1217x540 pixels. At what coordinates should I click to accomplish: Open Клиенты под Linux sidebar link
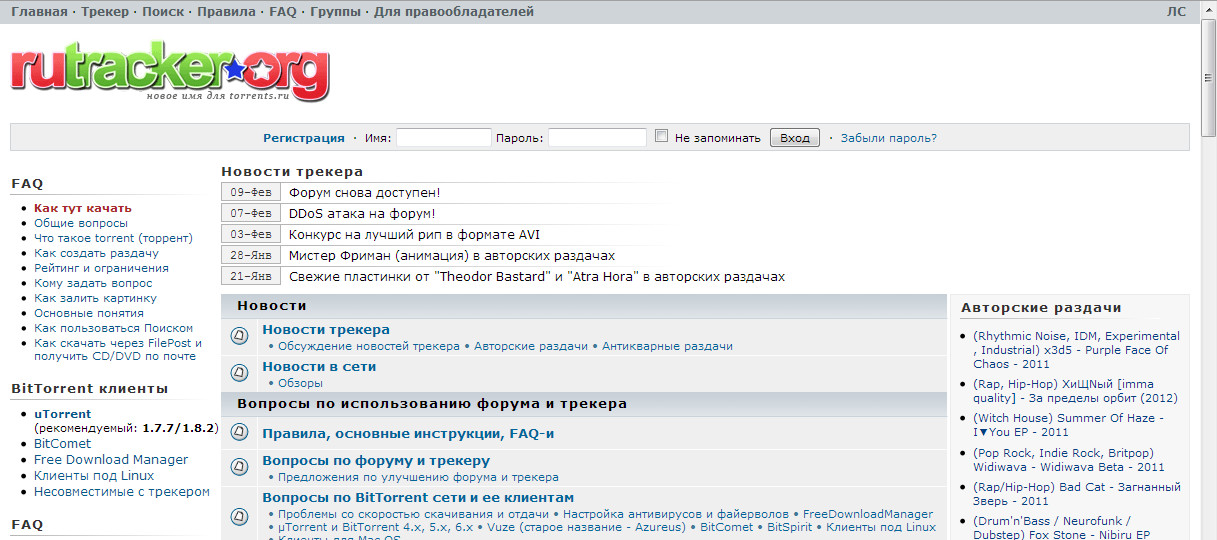pyautogui.click(x=94, y=475)
